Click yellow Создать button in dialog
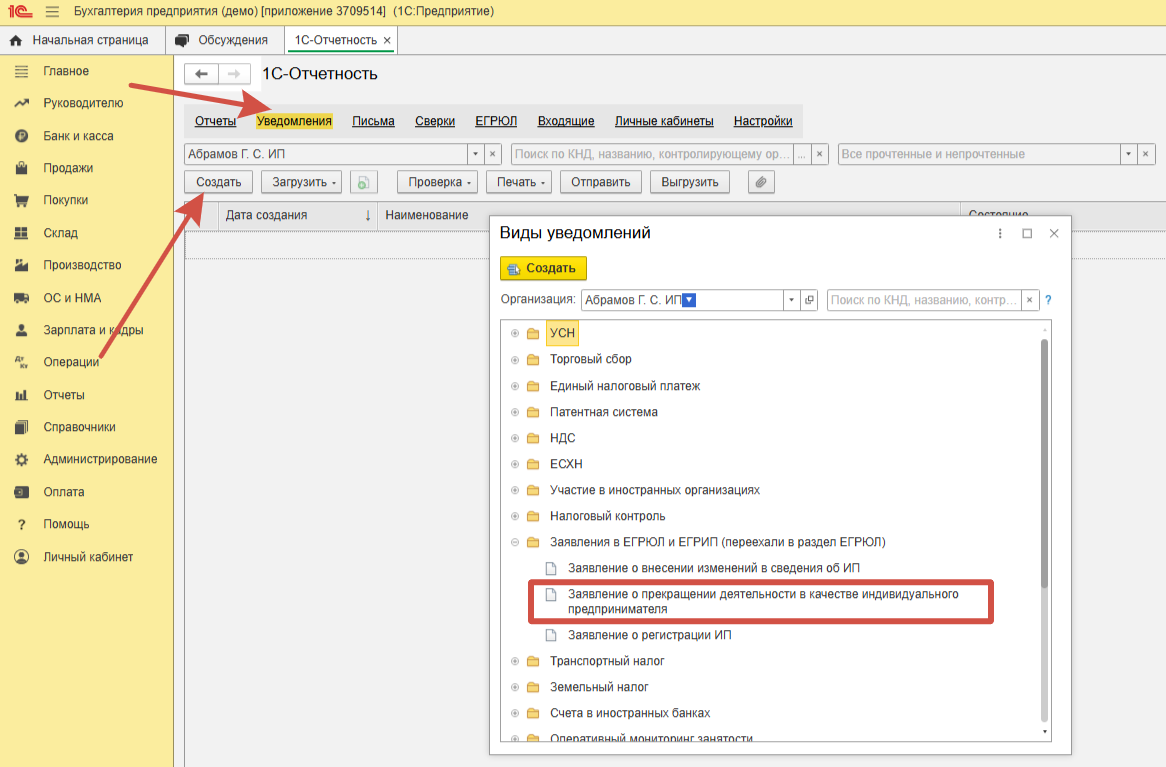 (544, 268)
